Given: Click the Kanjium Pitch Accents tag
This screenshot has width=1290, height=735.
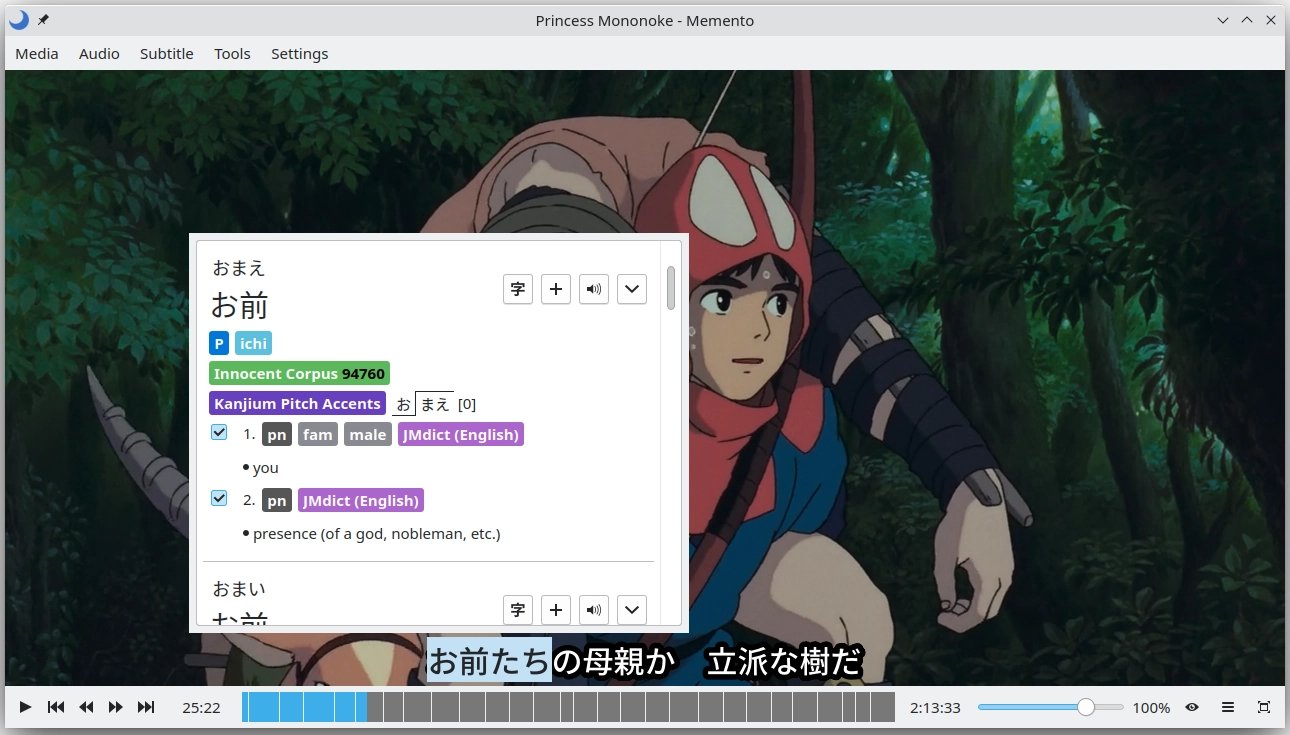Looking at the screenshot, I should coord(297,404).
